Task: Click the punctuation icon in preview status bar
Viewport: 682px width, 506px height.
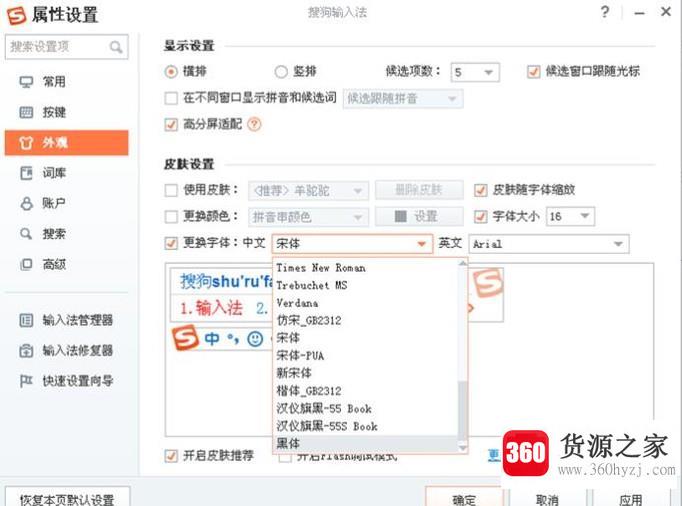Action: [233, 338]
